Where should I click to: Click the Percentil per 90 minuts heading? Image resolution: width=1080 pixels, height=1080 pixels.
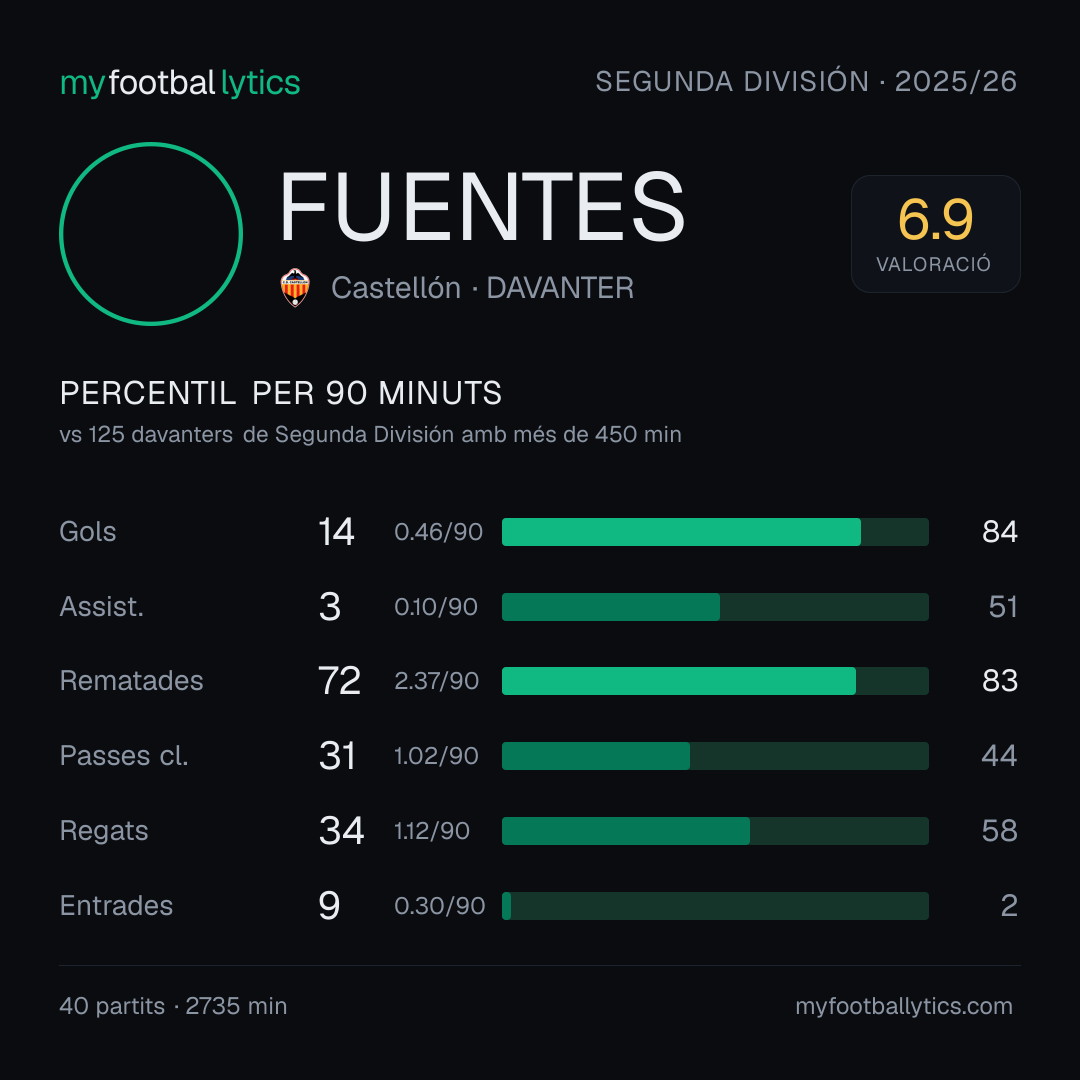[280, 393]
